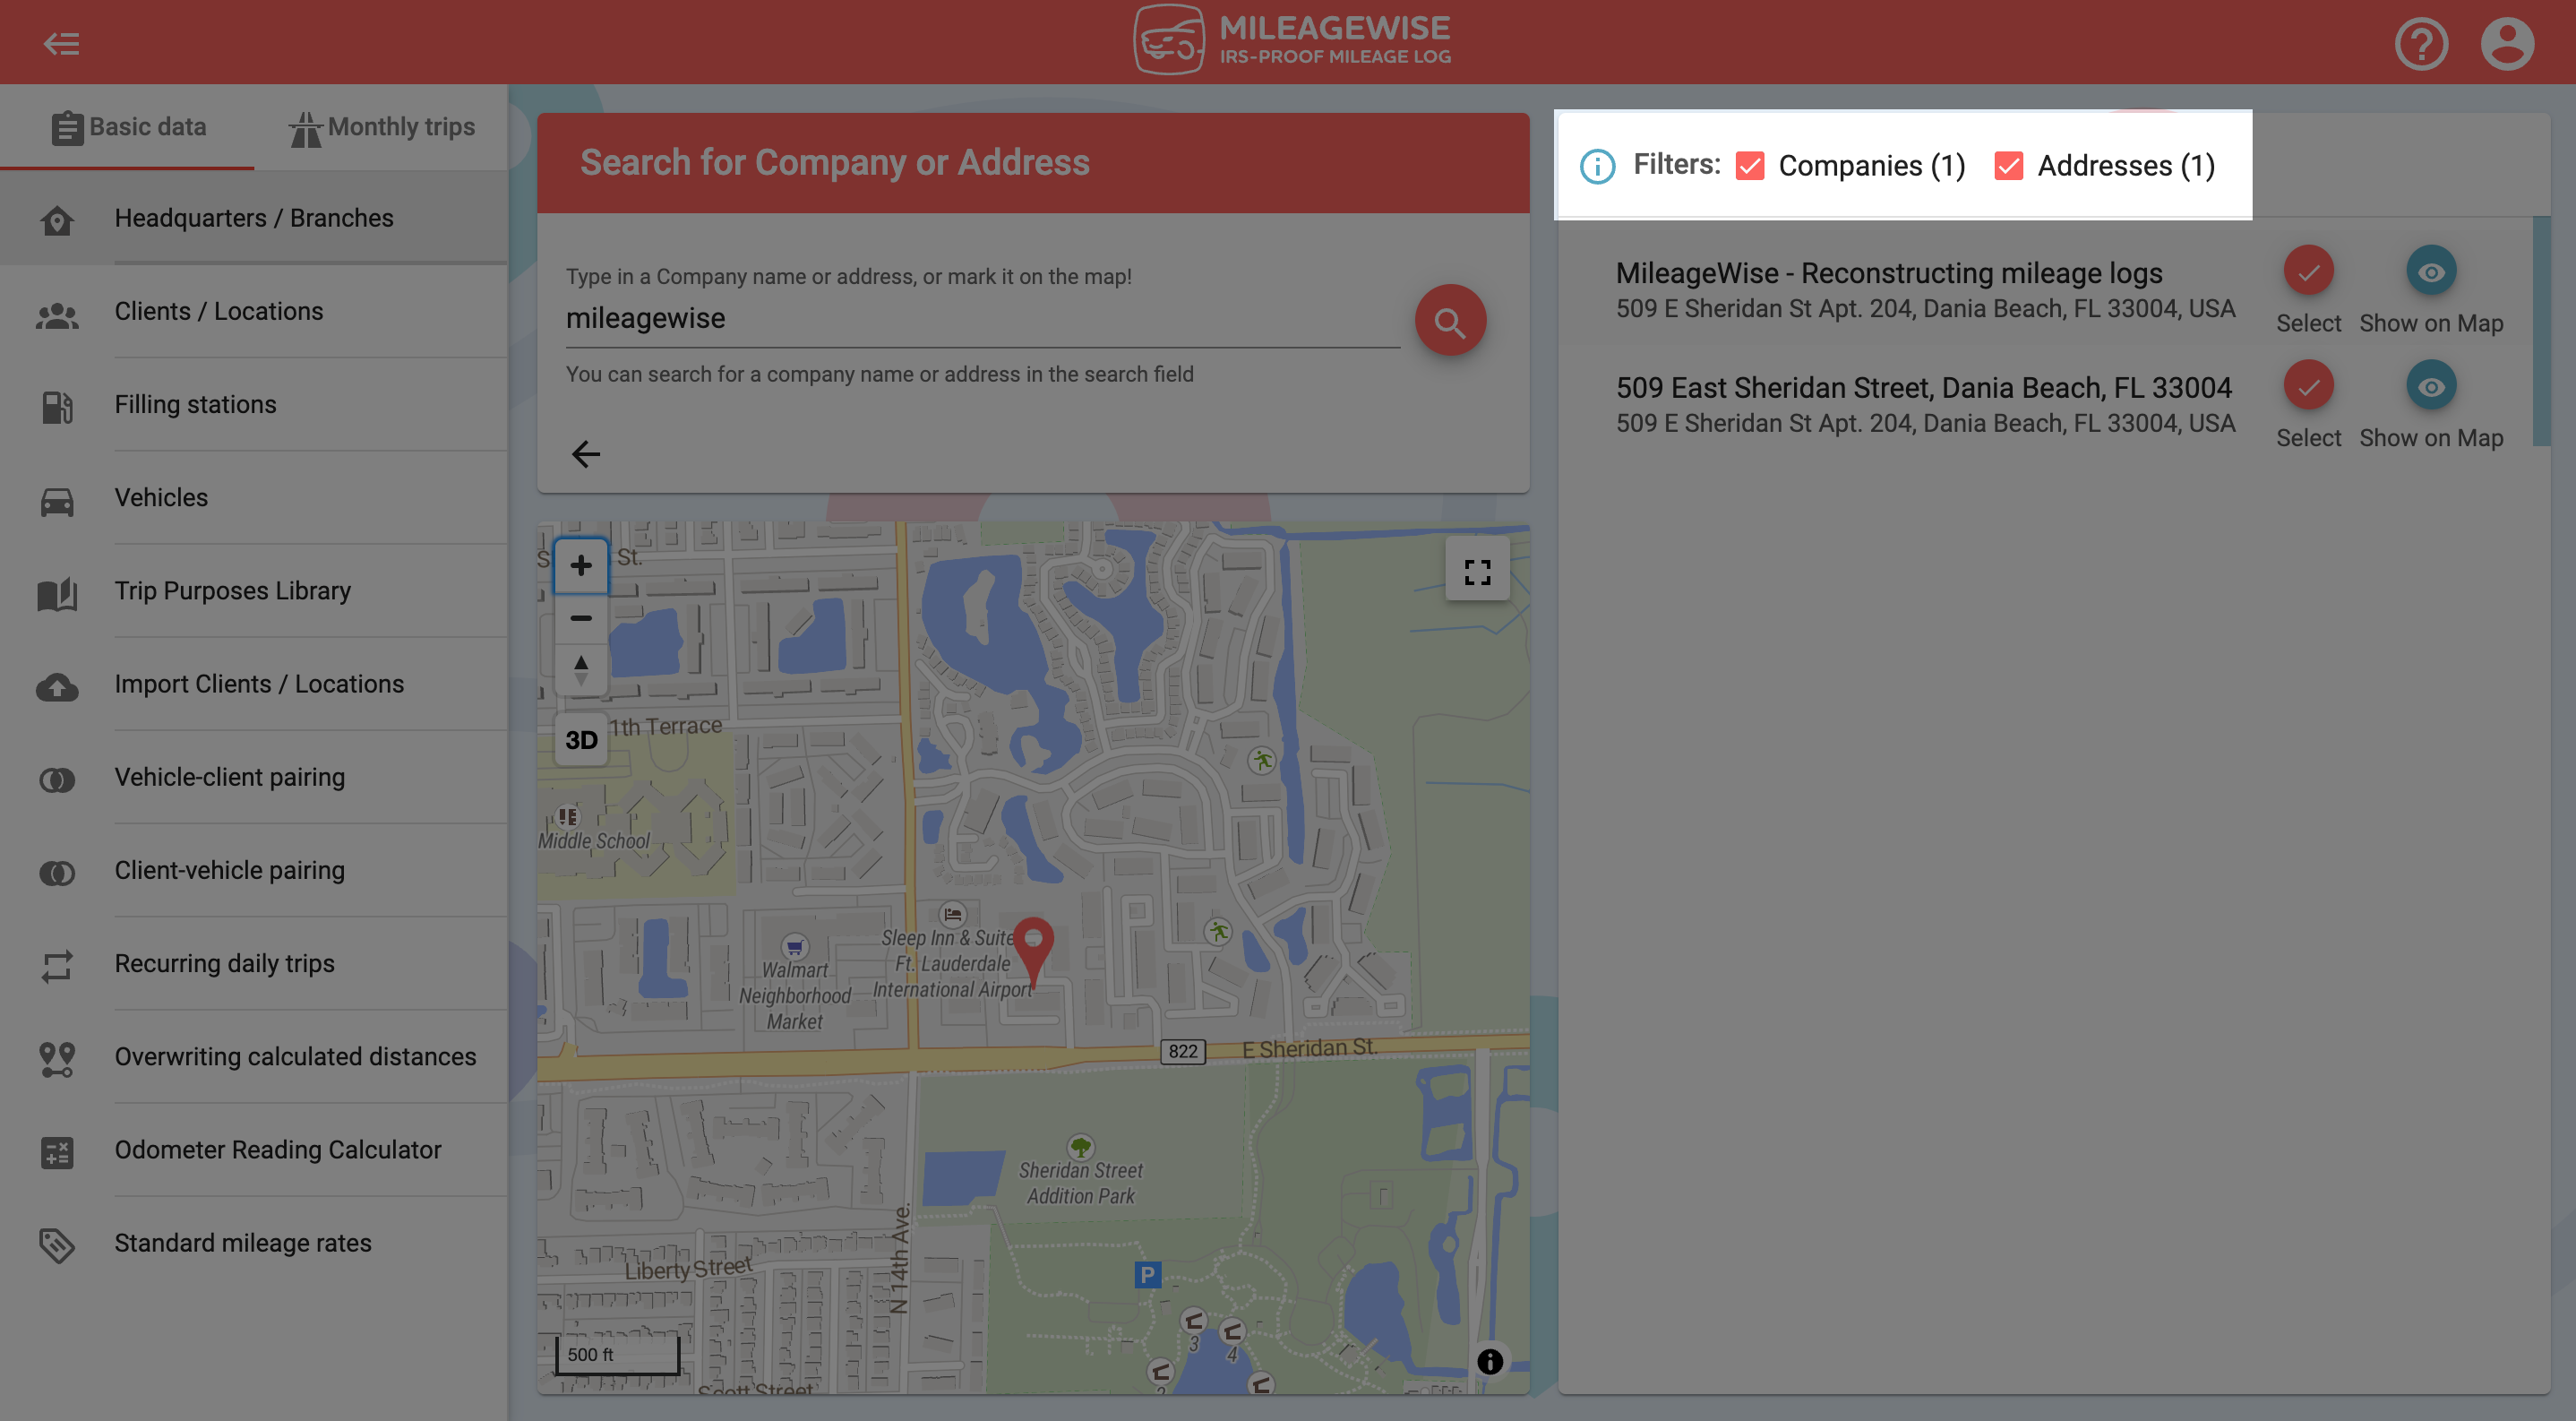Image resolution: width=2576 pixels, height=1421 pixels.
Task: Click the Sheridan Street Addition Park map label
Action: [x=1080, y=1182]
